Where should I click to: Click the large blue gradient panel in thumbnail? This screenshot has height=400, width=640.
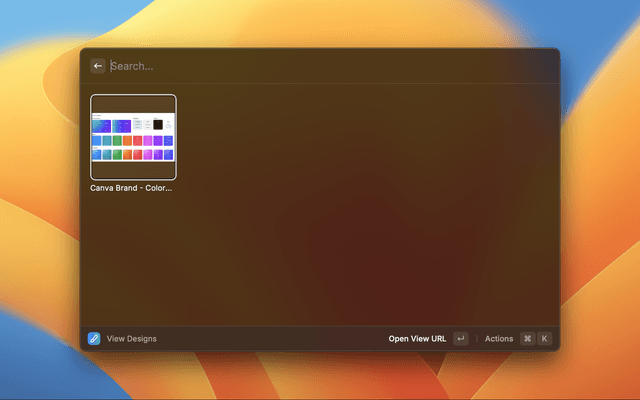100,126
